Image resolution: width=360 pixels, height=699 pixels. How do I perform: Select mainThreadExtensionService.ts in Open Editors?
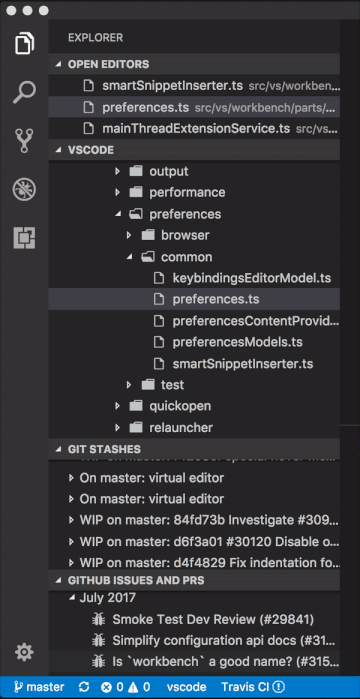(x=194, y=128)
